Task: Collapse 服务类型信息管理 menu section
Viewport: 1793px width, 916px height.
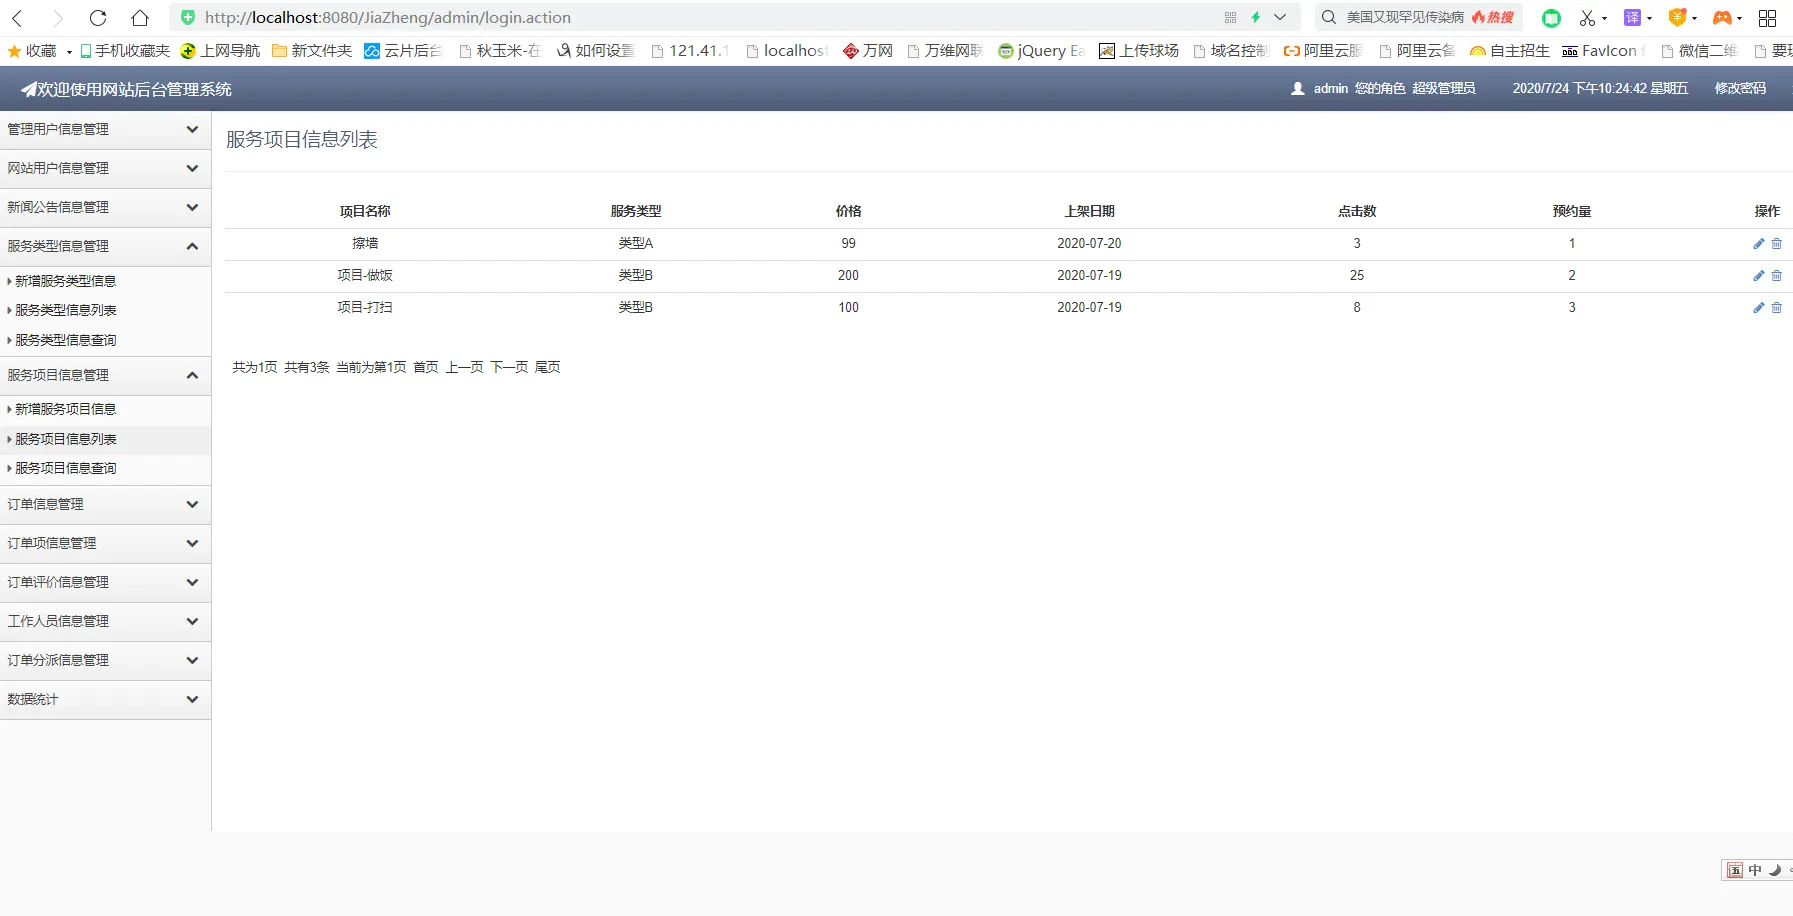Action: click(x=106, y=247)
